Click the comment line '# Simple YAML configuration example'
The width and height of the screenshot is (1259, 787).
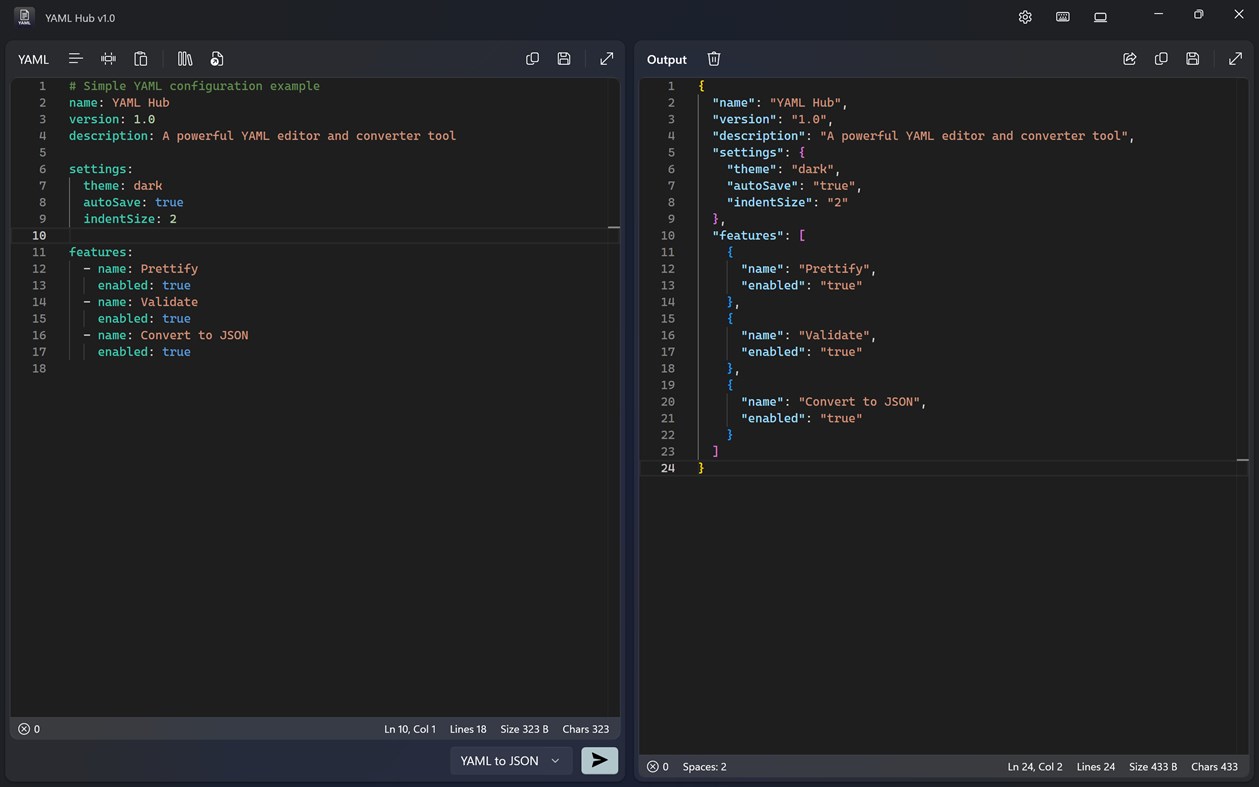tap(194, 86)
